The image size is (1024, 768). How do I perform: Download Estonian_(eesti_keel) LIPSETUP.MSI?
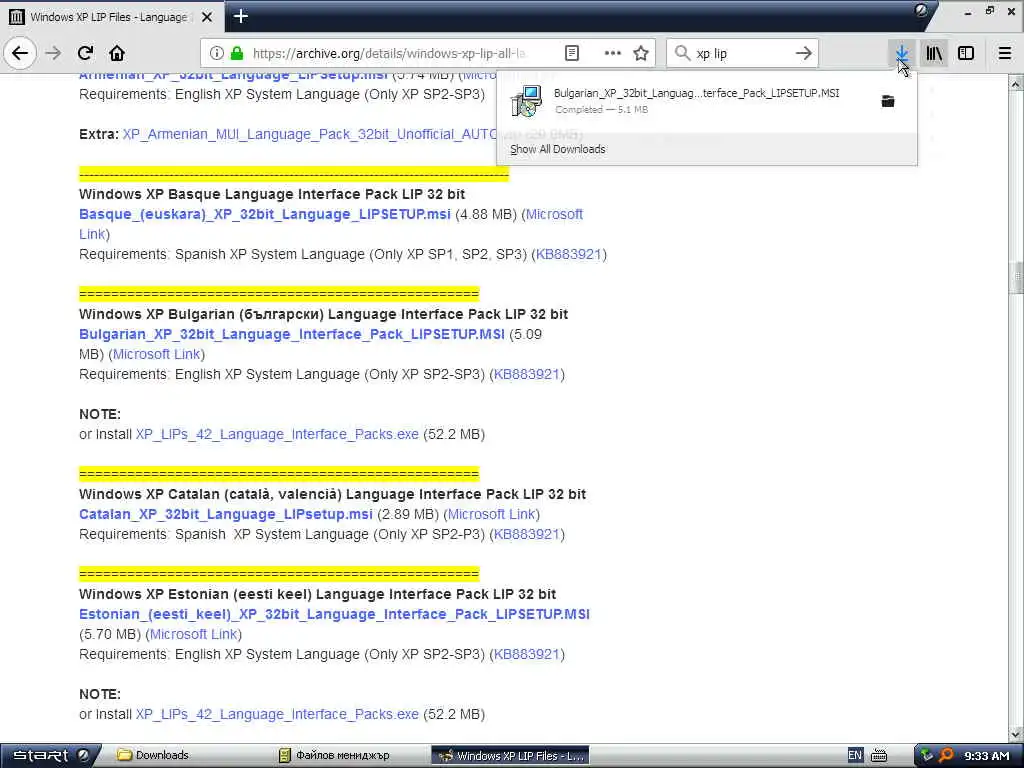click(334, 614)
